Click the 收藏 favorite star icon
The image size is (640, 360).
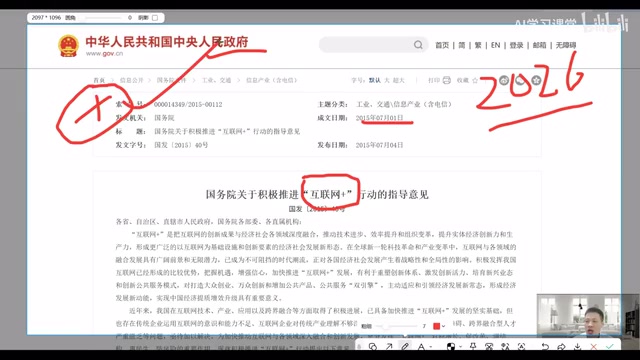point(475,80)
